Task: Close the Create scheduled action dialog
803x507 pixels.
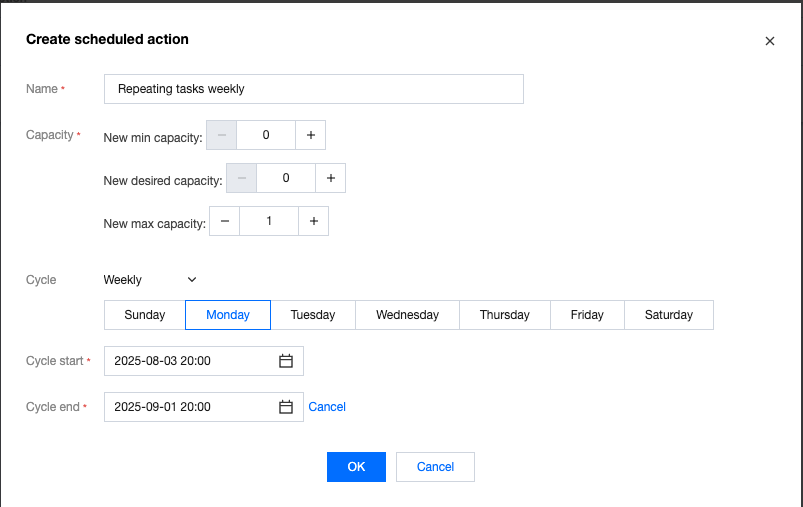Action: (770, 41)
